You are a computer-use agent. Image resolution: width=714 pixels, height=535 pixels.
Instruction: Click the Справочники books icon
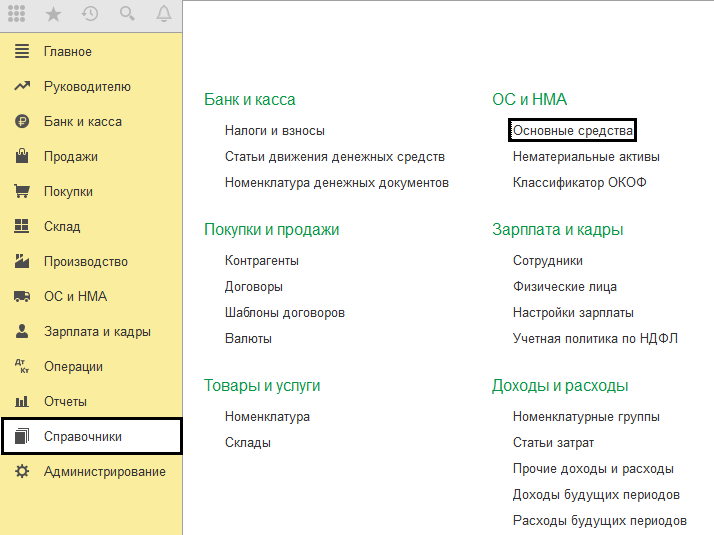[x=22, y=436]
